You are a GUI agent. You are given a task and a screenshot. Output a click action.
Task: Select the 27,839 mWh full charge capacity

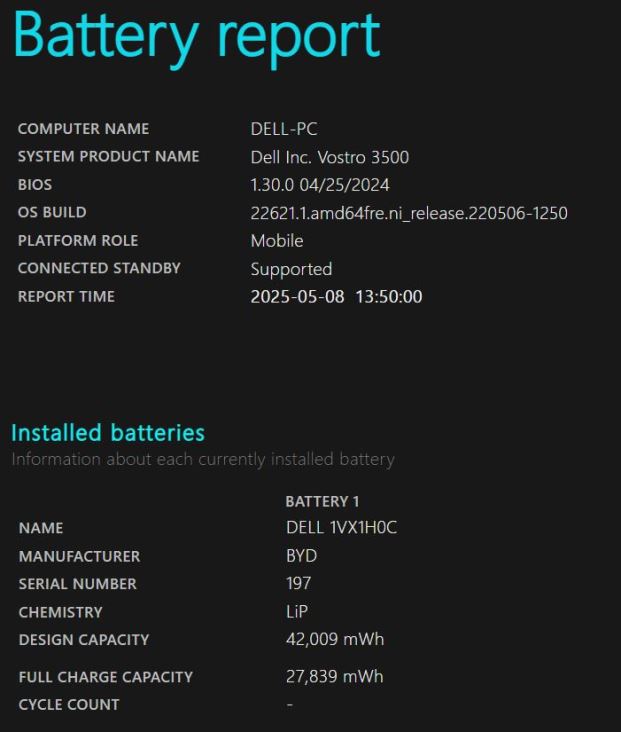334,676
